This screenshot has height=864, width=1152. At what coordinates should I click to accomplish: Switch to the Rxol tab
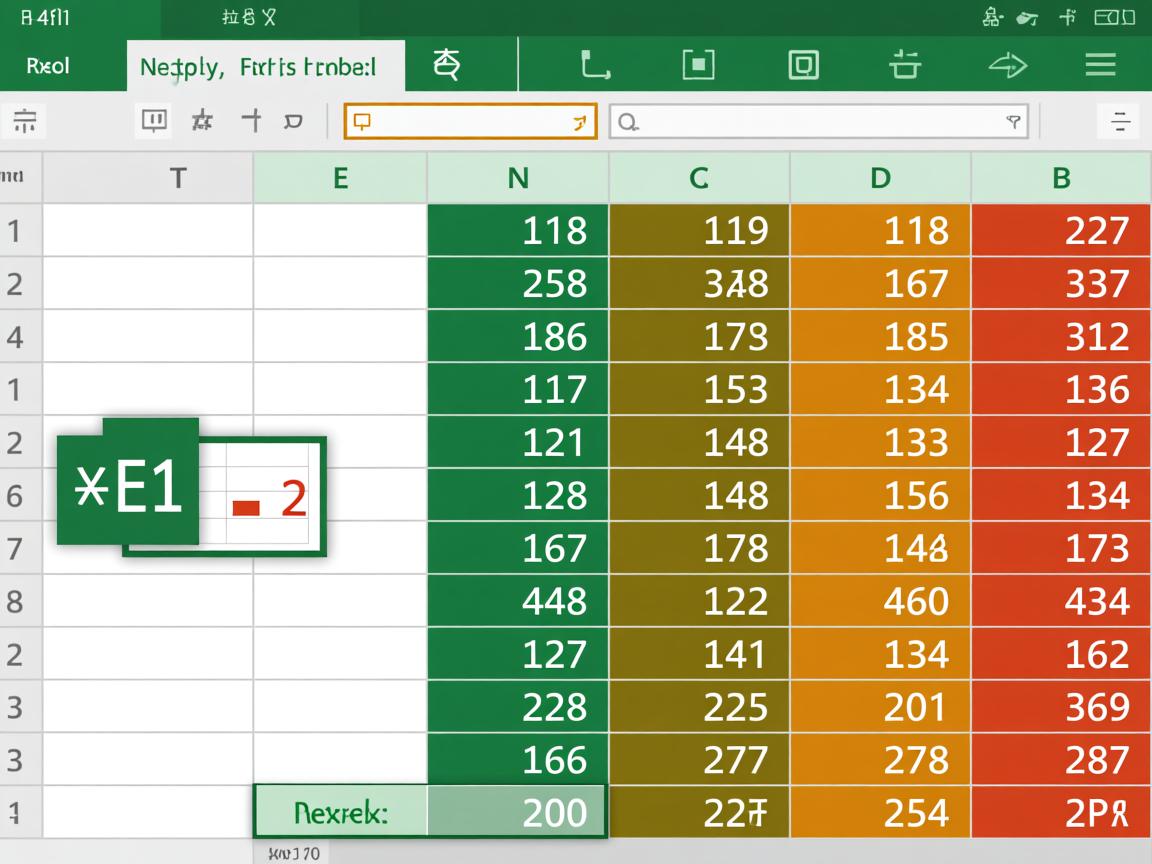click(48, 67)
